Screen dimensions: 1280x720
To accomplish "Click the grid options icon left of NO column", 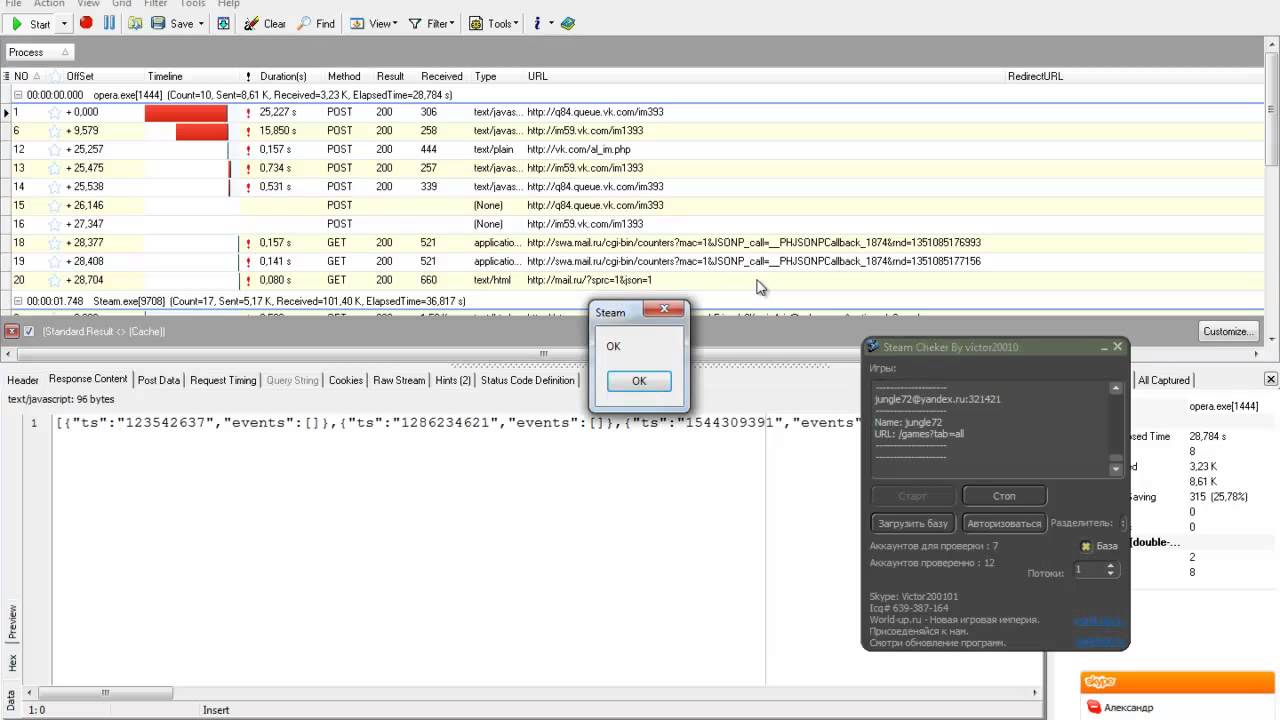I will click(7, 76).
